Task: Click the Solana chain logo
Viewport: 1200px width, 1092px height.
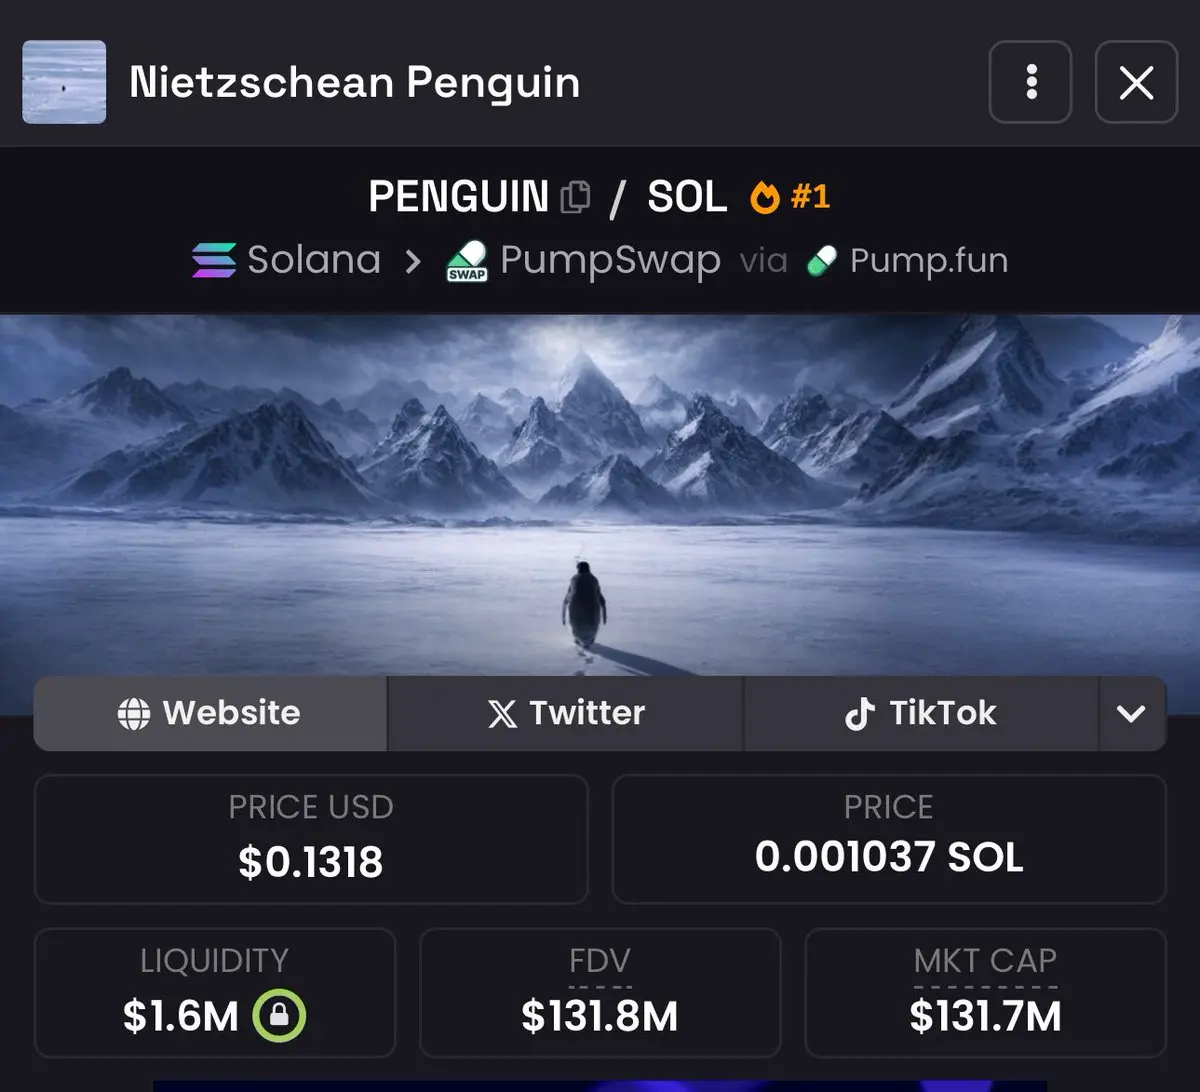Action: (214, 261)
